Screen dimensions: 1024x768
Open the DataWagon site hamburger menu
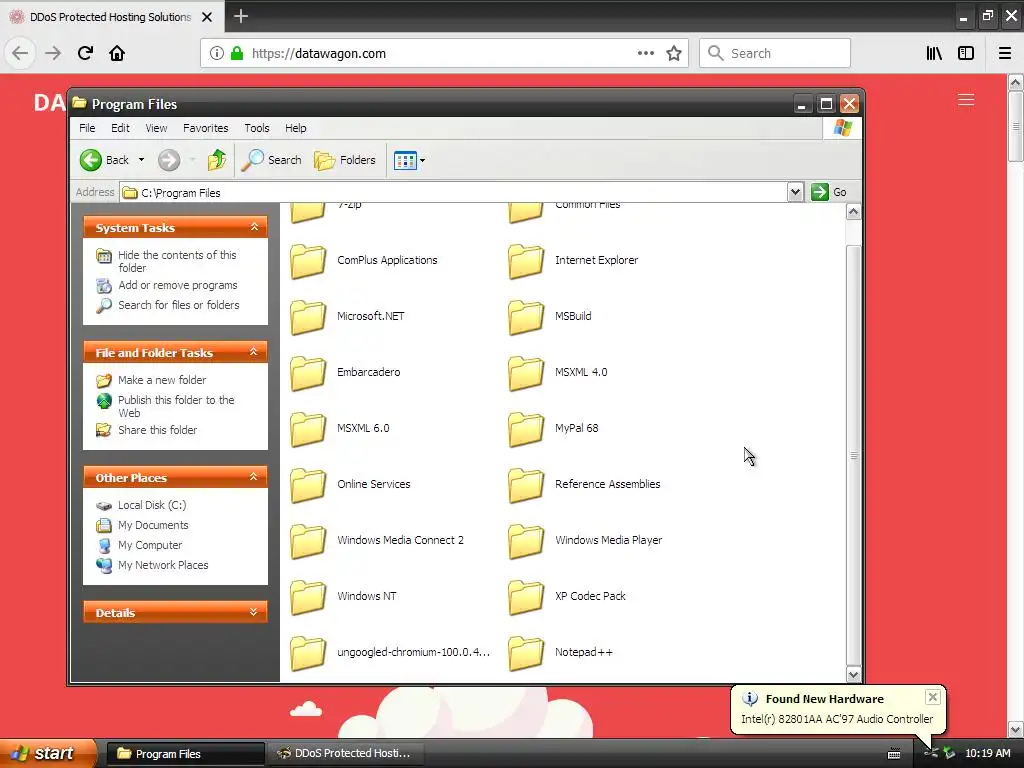coord(966,100)
